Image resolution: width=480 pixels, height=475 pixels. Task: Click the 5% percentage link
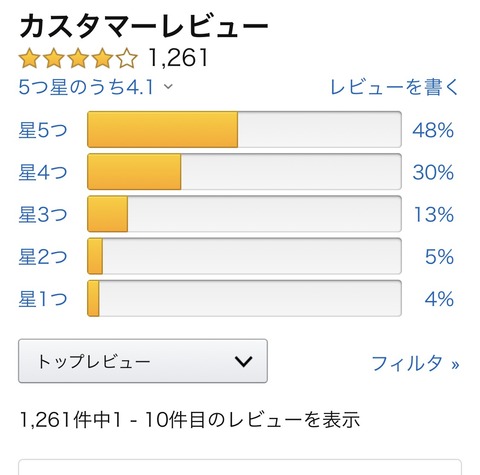click(x=439, y=257)
